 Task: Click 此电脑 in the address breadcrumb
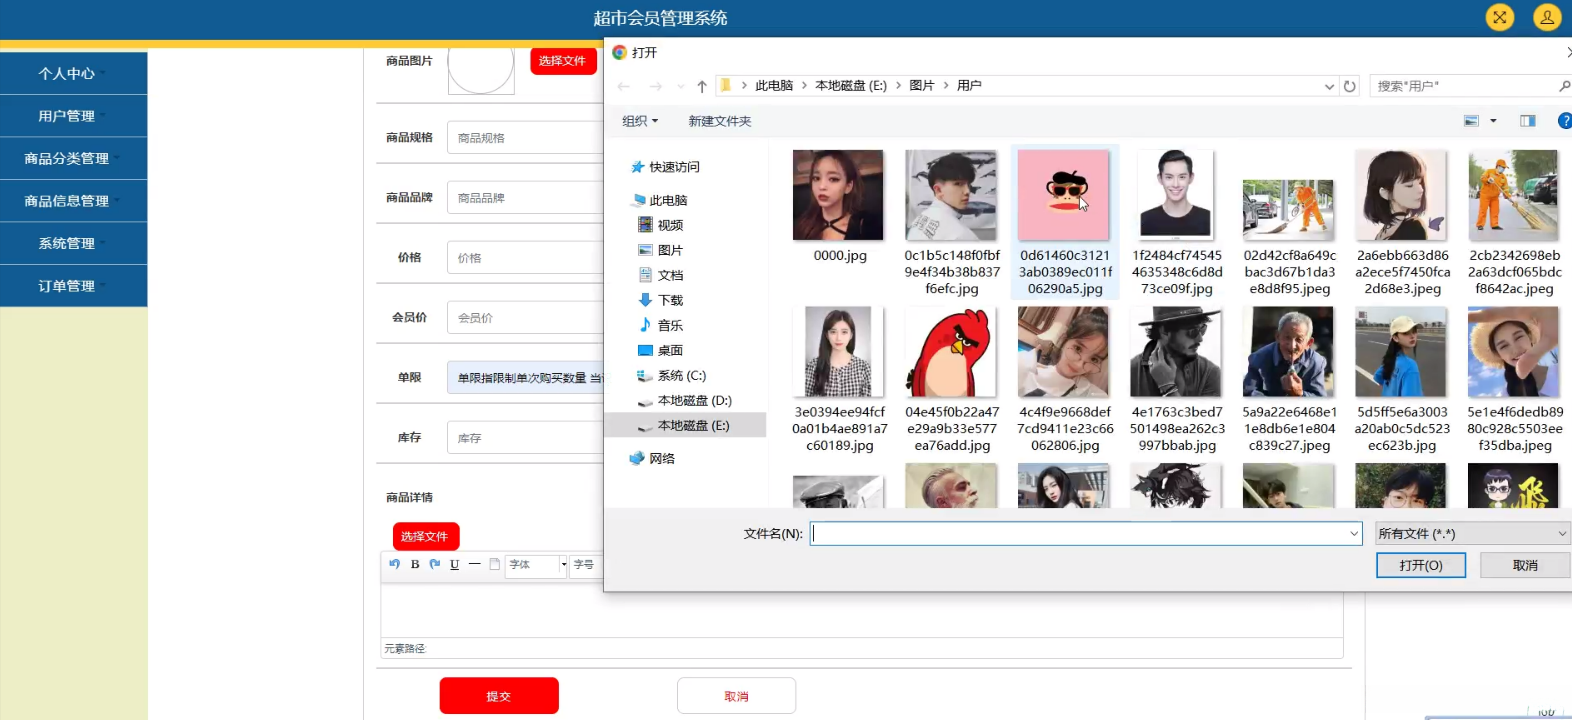(774, 86)
